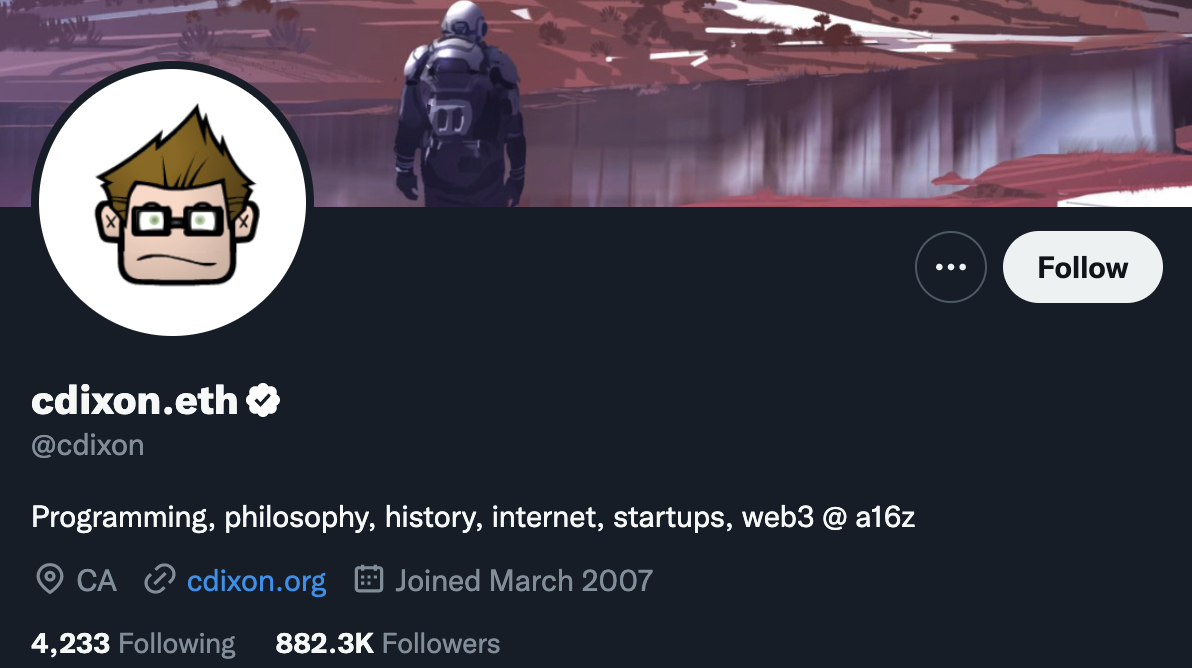Viewport: 1192px width, 668px height.
Task: Open the cartoon face profile avatar
Action: [x=173, y=202]
